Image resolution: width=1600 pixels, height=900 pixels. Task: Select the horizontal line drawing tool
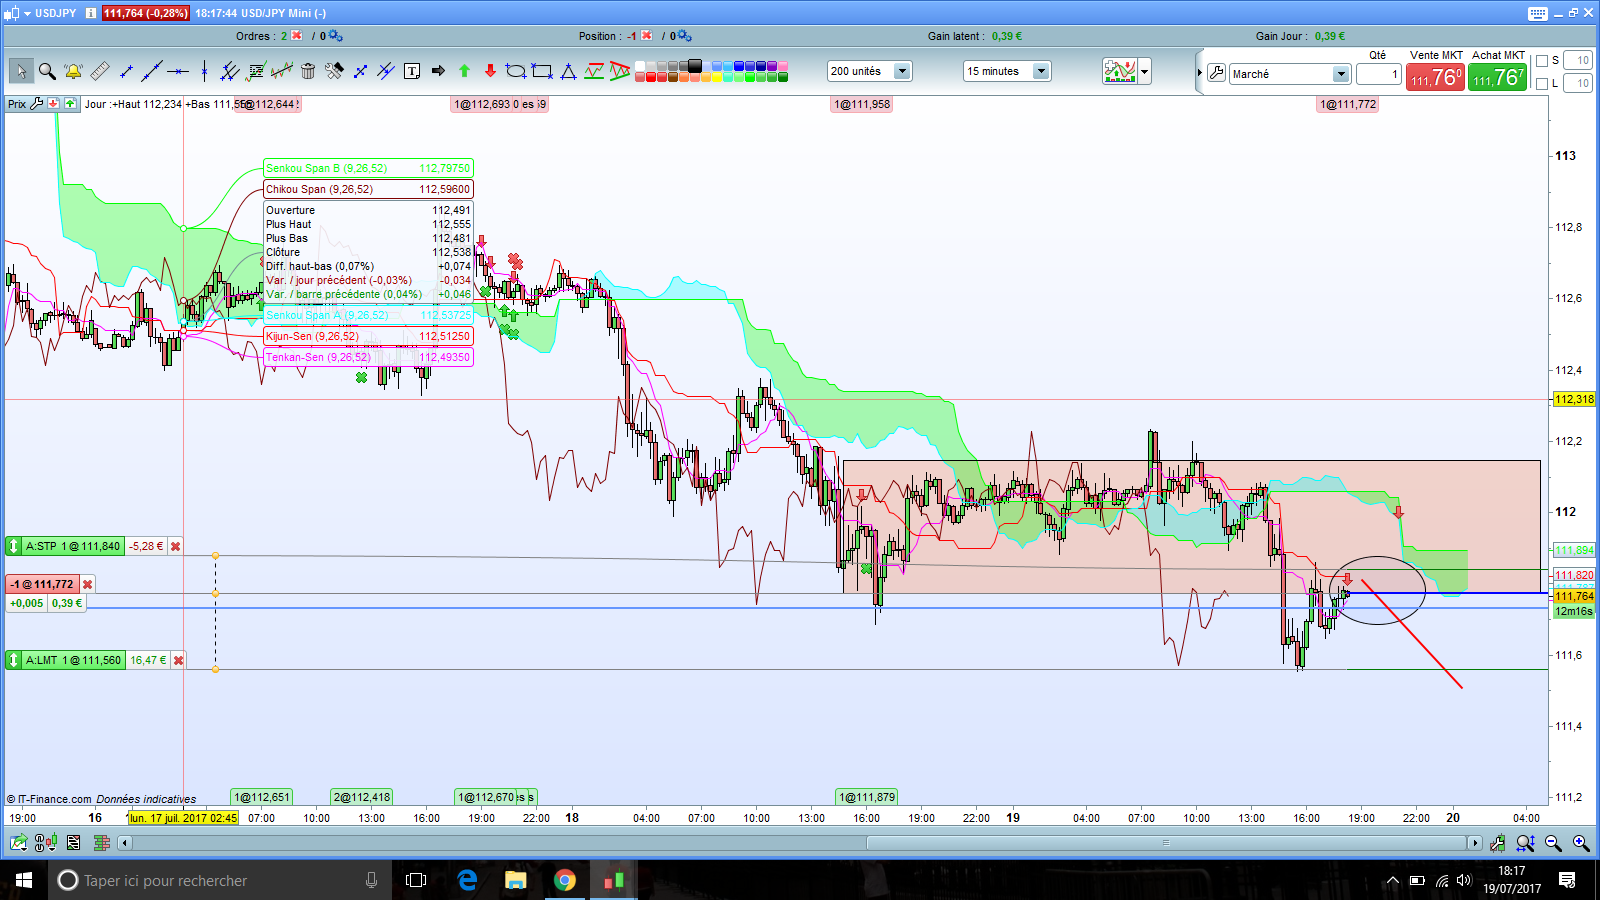point(178,71)
